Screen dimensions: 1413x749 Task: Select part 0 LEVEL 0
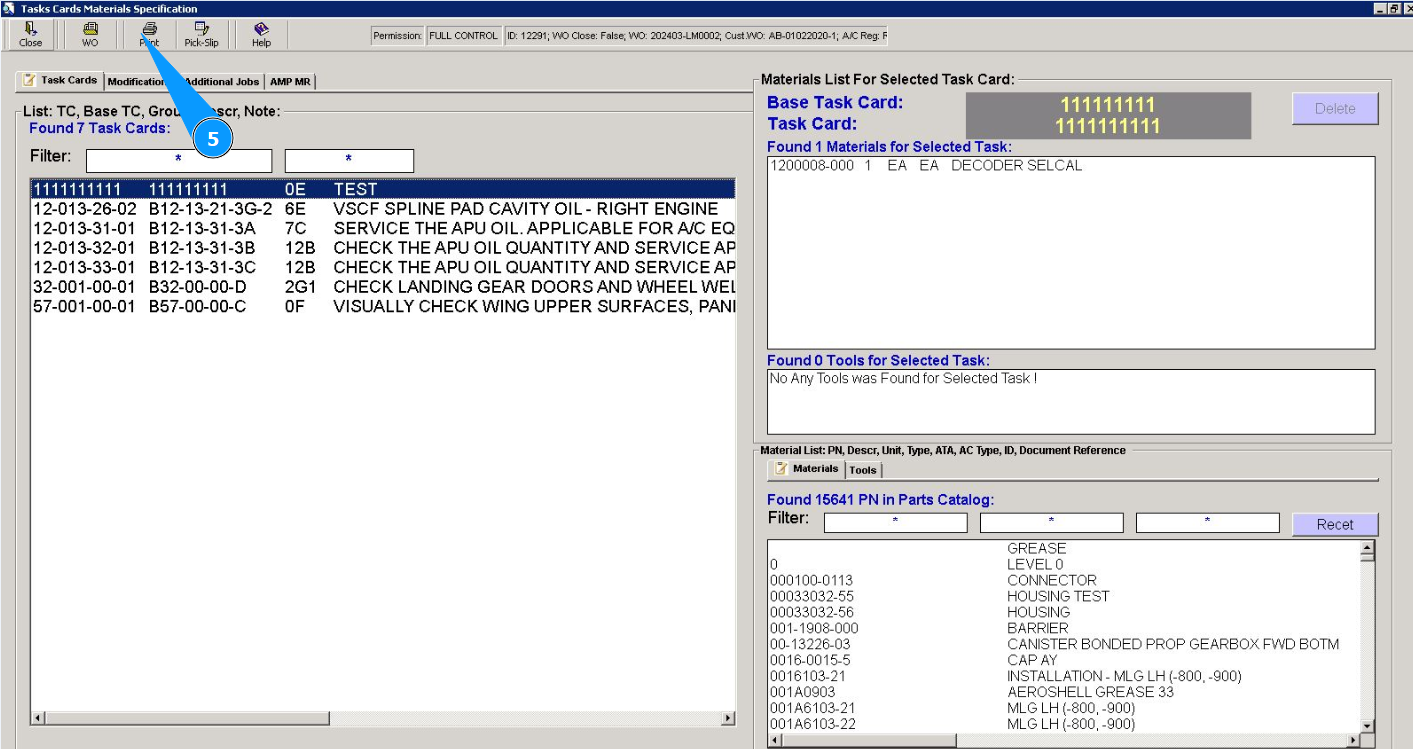[1064, 564]
